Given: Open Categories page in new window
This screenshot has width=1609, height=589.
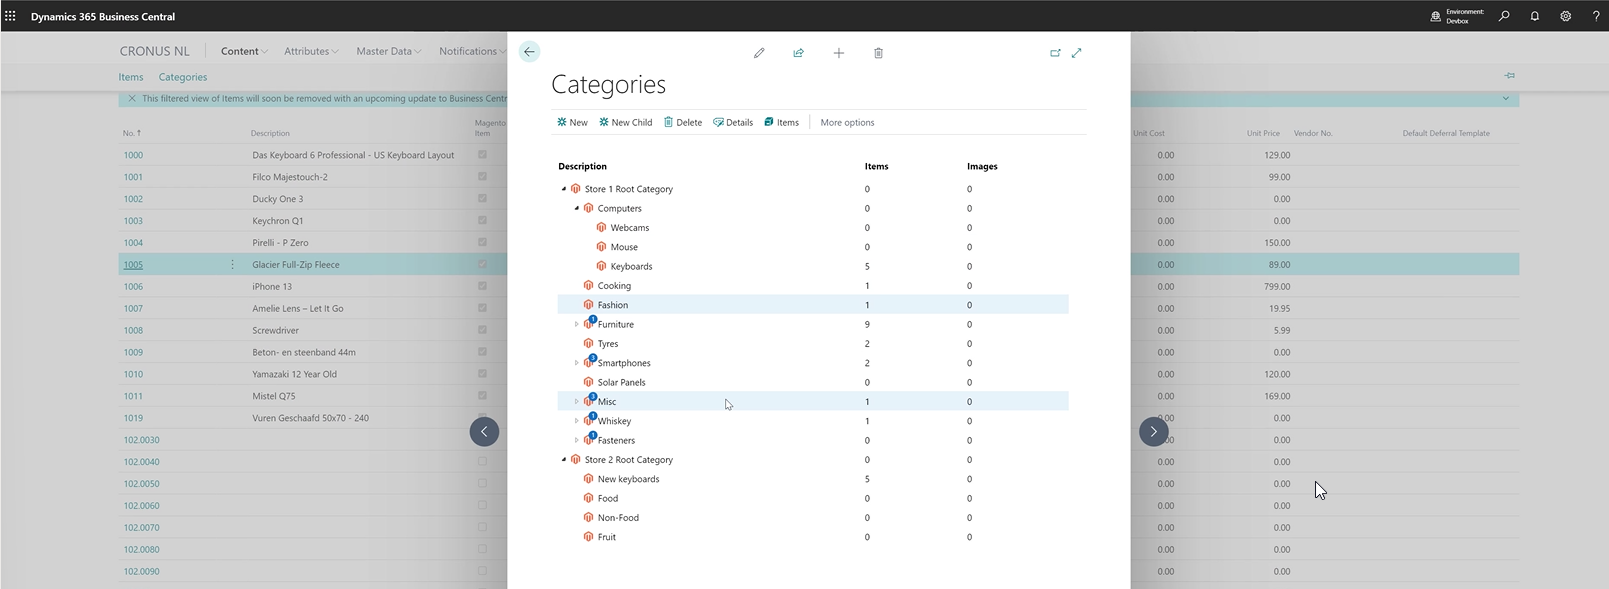Looking at the screenshot, I should (x=1055, y=53).
